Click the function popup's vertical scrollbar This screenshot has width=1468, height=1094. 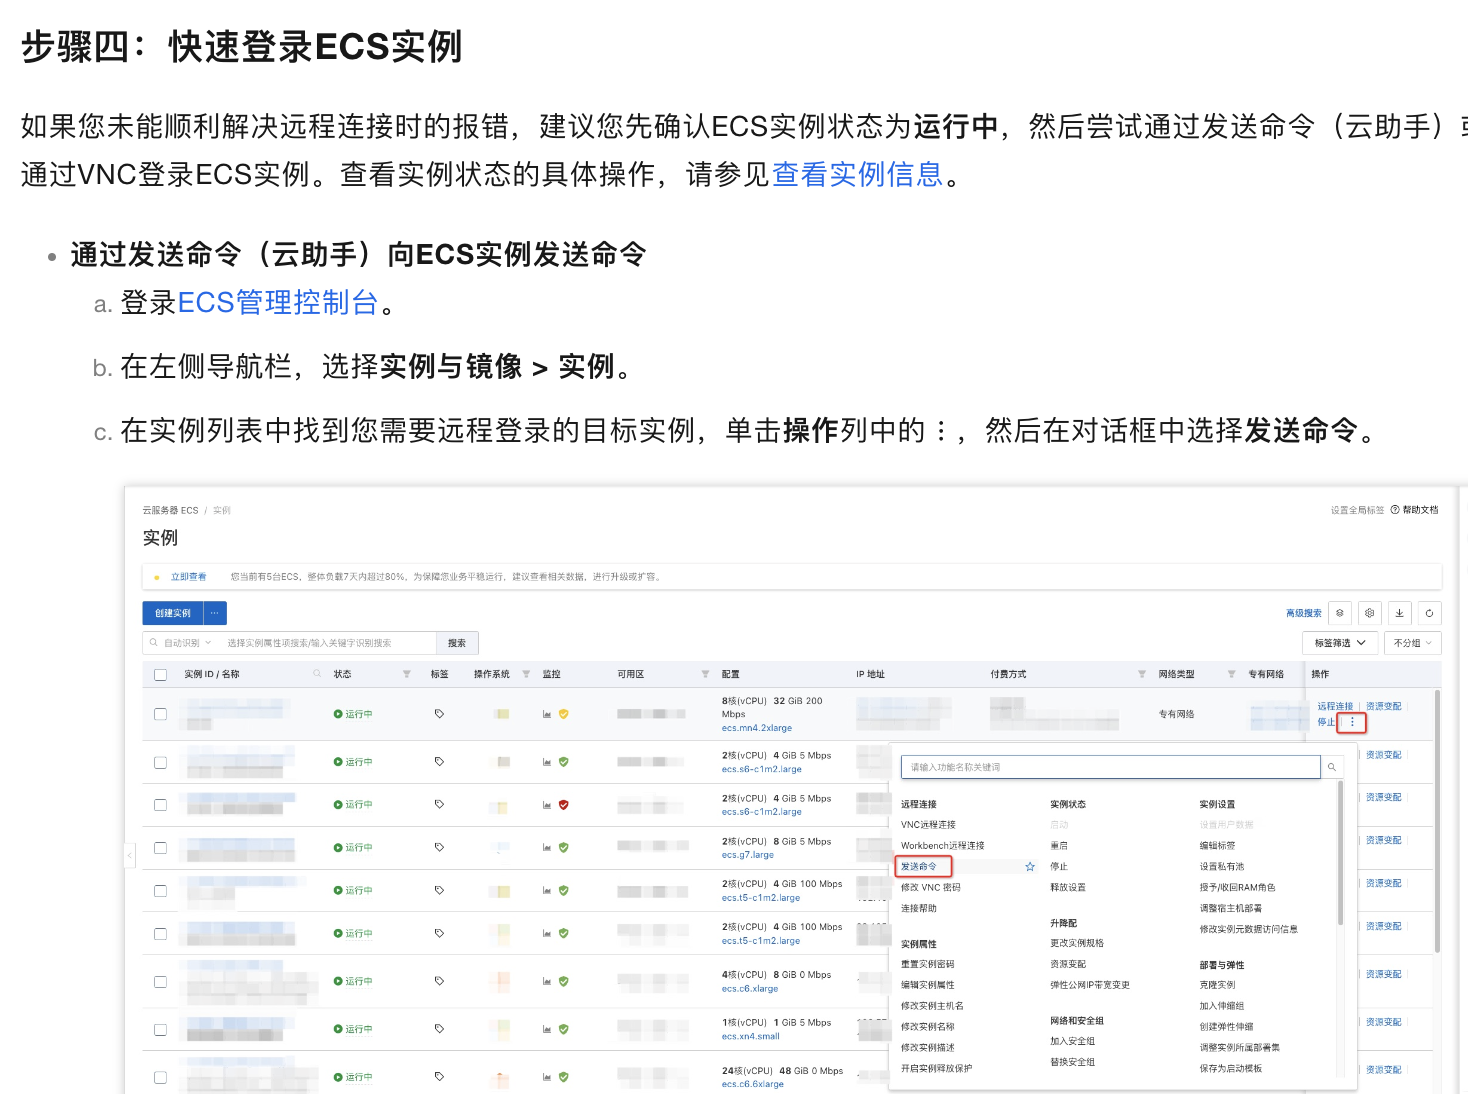pyautogui.click(x=1340, y=852)
